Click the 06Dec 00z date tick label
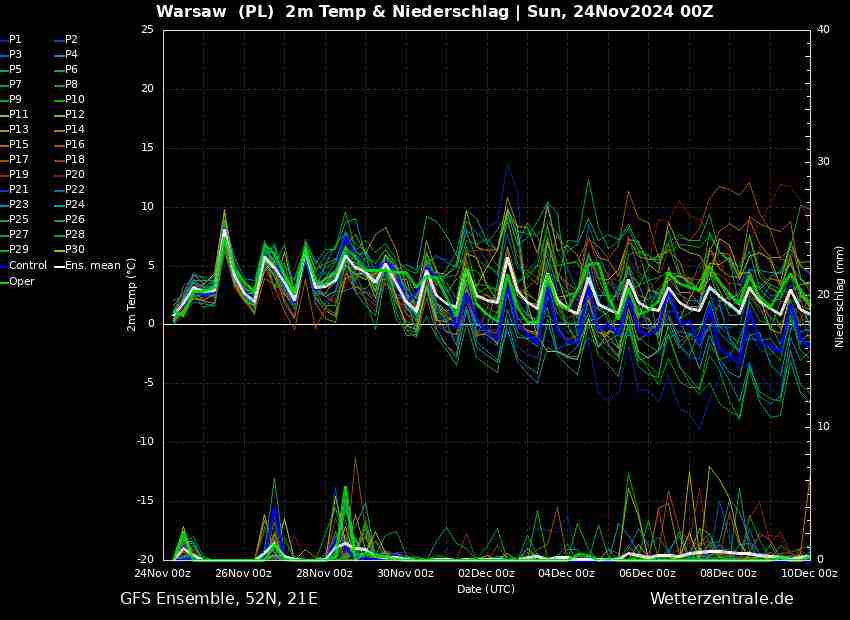The height and width of the screenshot is (620, 850). coord(648,573)
